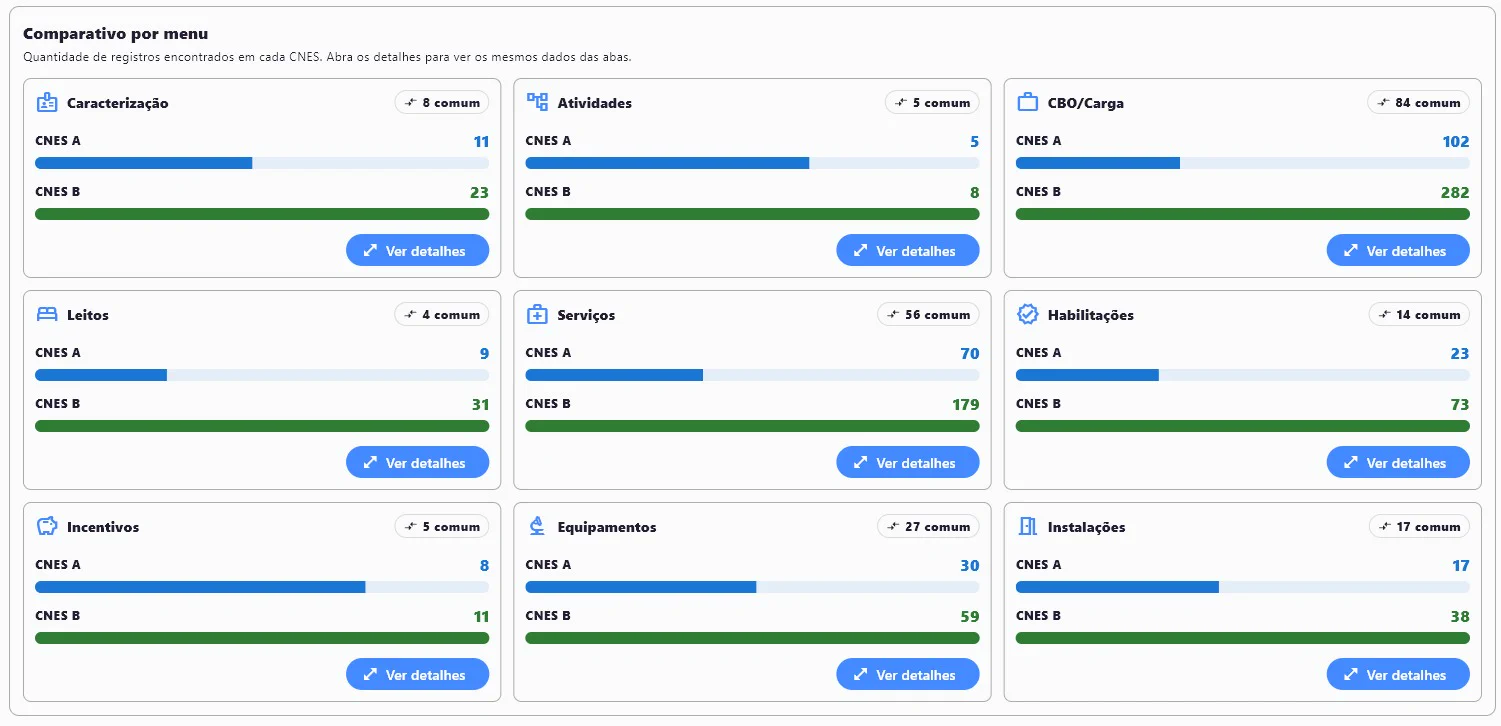Click the CNES B progress bar in Serviços
This screenshot has height=726, width=1501.
[x=752, y=426]
